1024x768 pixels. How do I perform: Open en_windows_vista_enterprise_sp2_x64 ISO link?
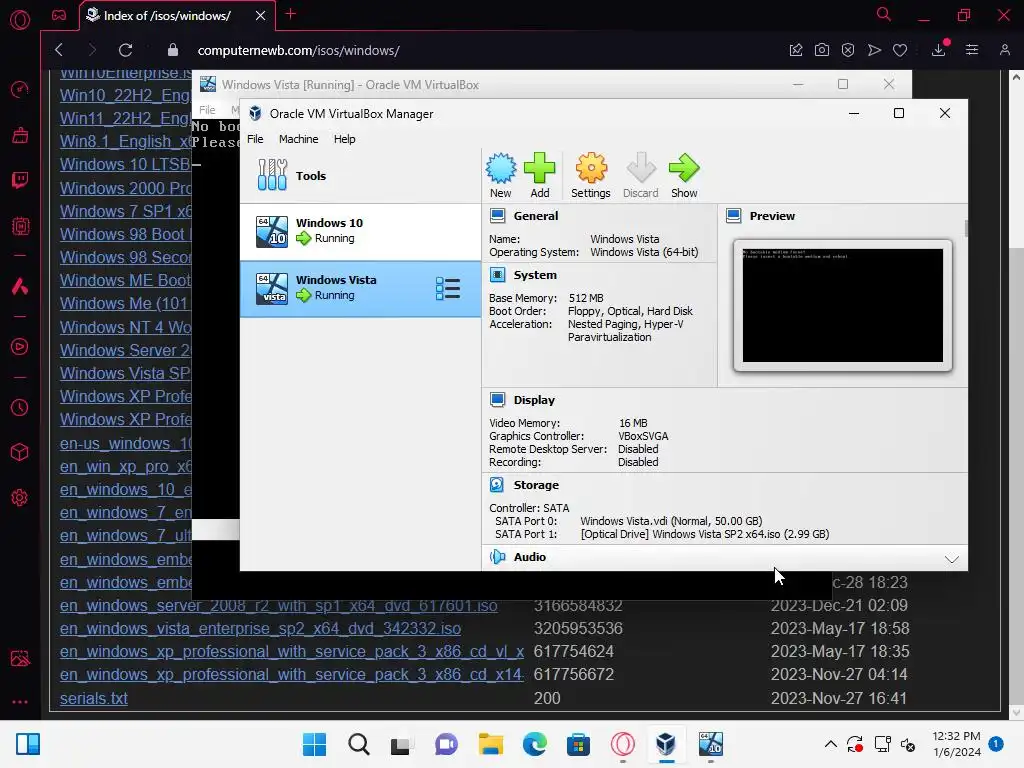pos(260,628)
